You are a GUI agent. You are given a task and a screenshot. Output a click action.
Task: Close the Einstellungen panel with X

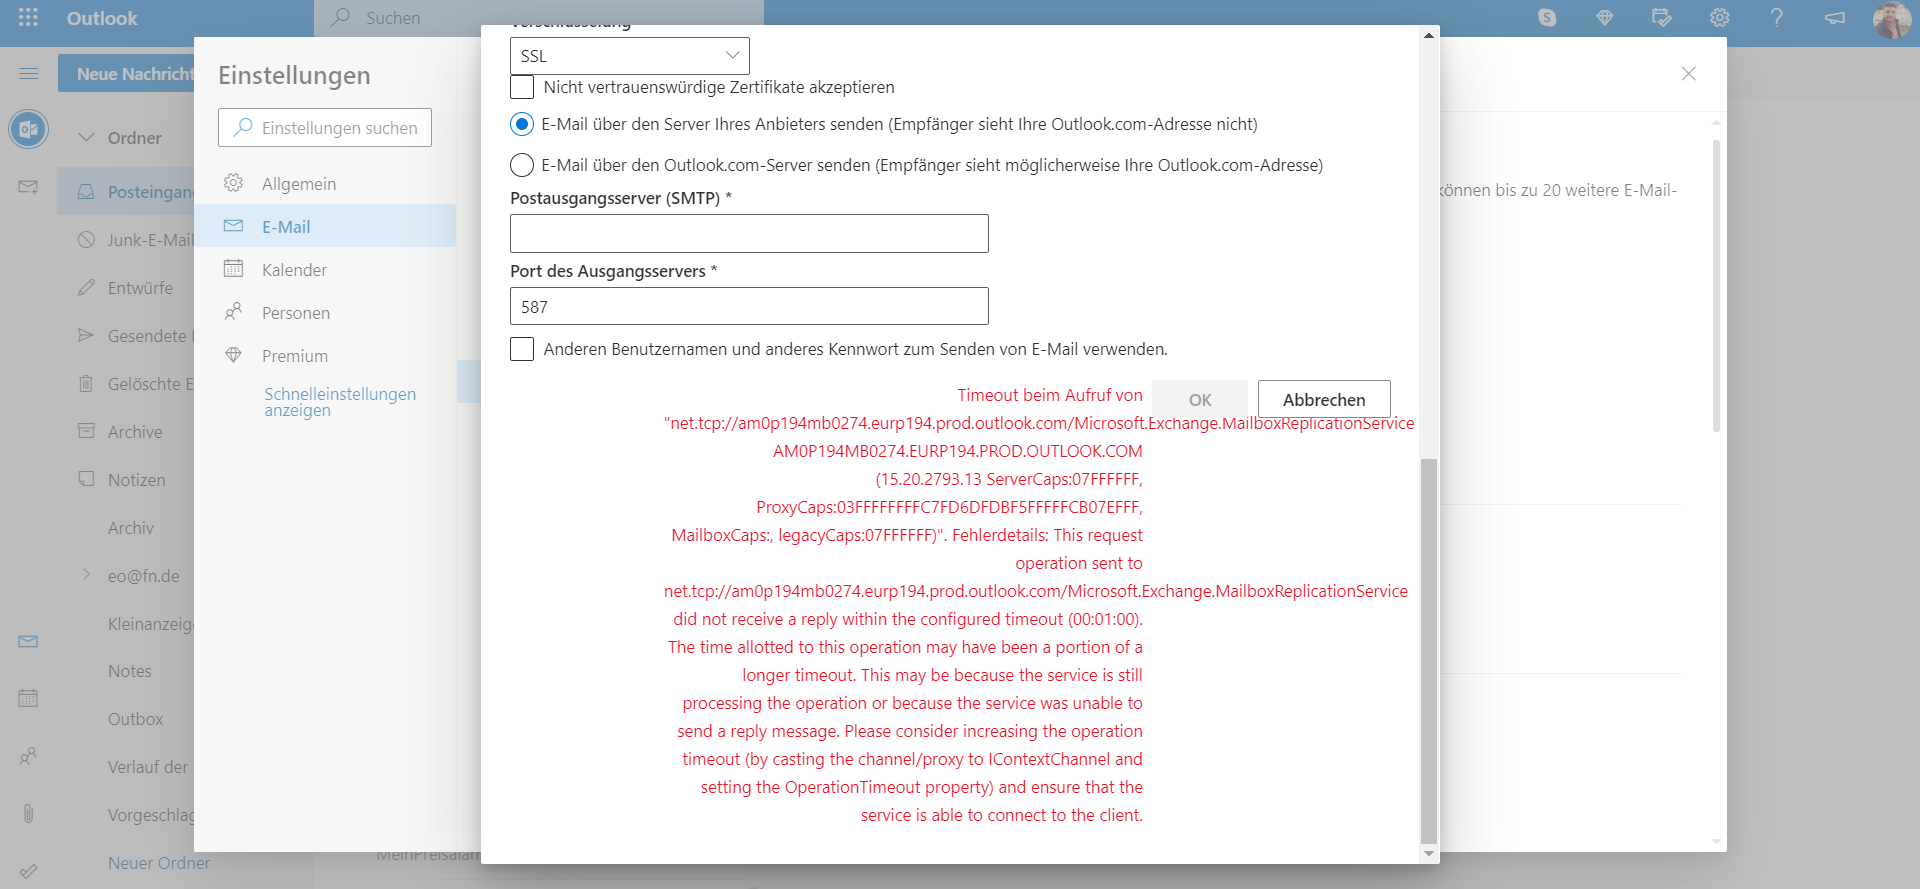click(x=1689, y=74)
